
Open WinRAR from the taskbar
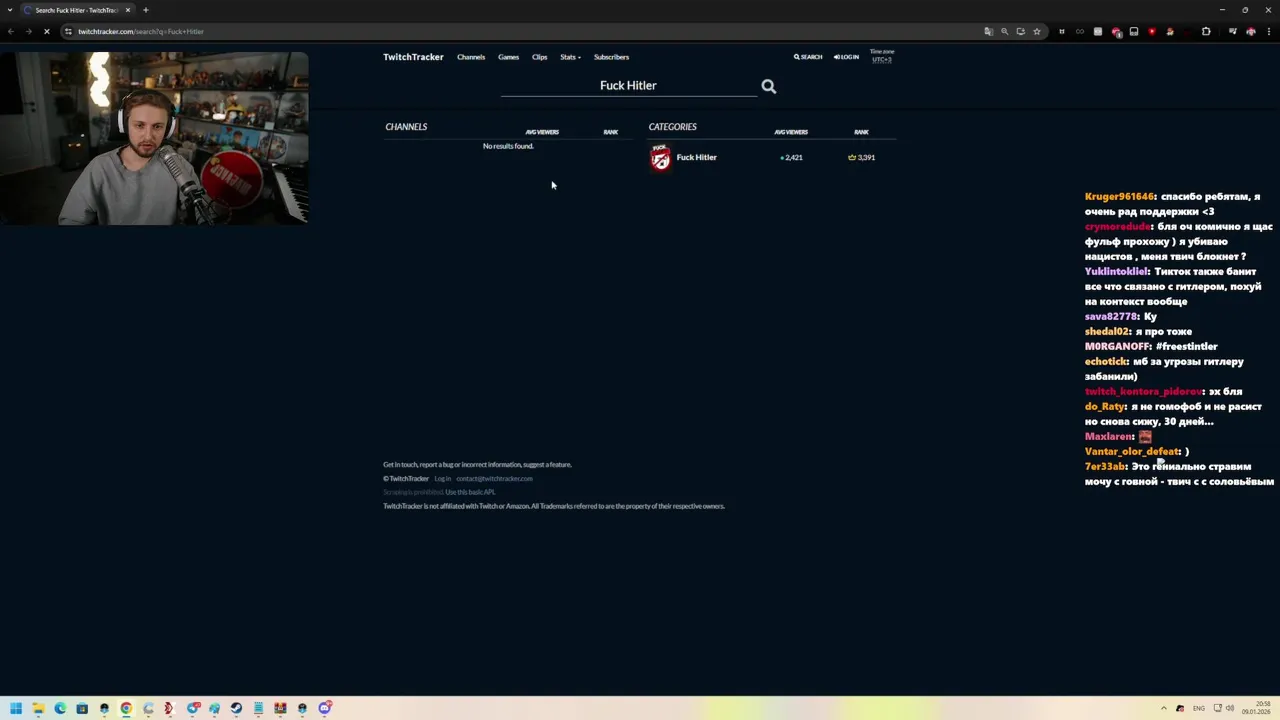coord(280,708)
